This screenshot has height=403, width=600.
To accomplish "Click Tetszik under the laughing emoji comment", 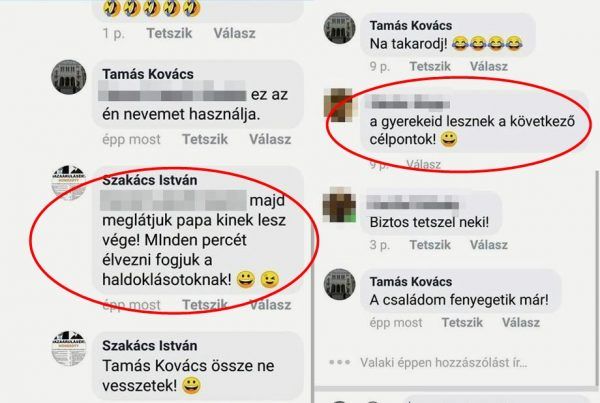I will pyautogui.click(x=170, y=33).
